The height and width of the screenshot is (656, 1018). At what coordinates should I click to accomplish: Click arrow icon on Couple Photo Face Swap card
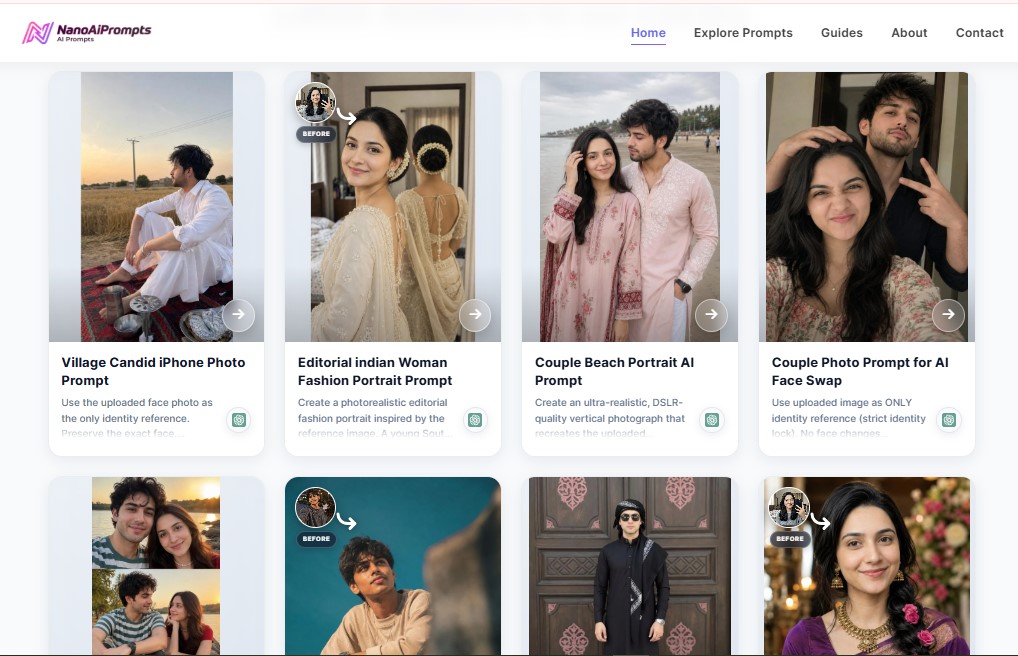click(x=949, y=315)
